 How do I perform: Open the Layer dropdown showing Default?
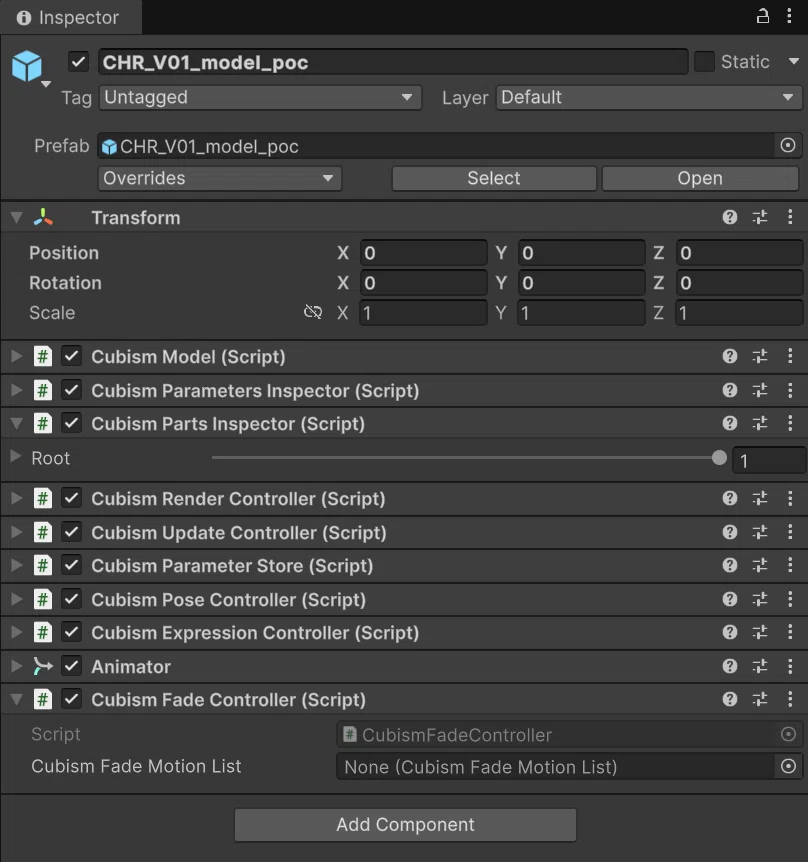(x=649, y=97)
